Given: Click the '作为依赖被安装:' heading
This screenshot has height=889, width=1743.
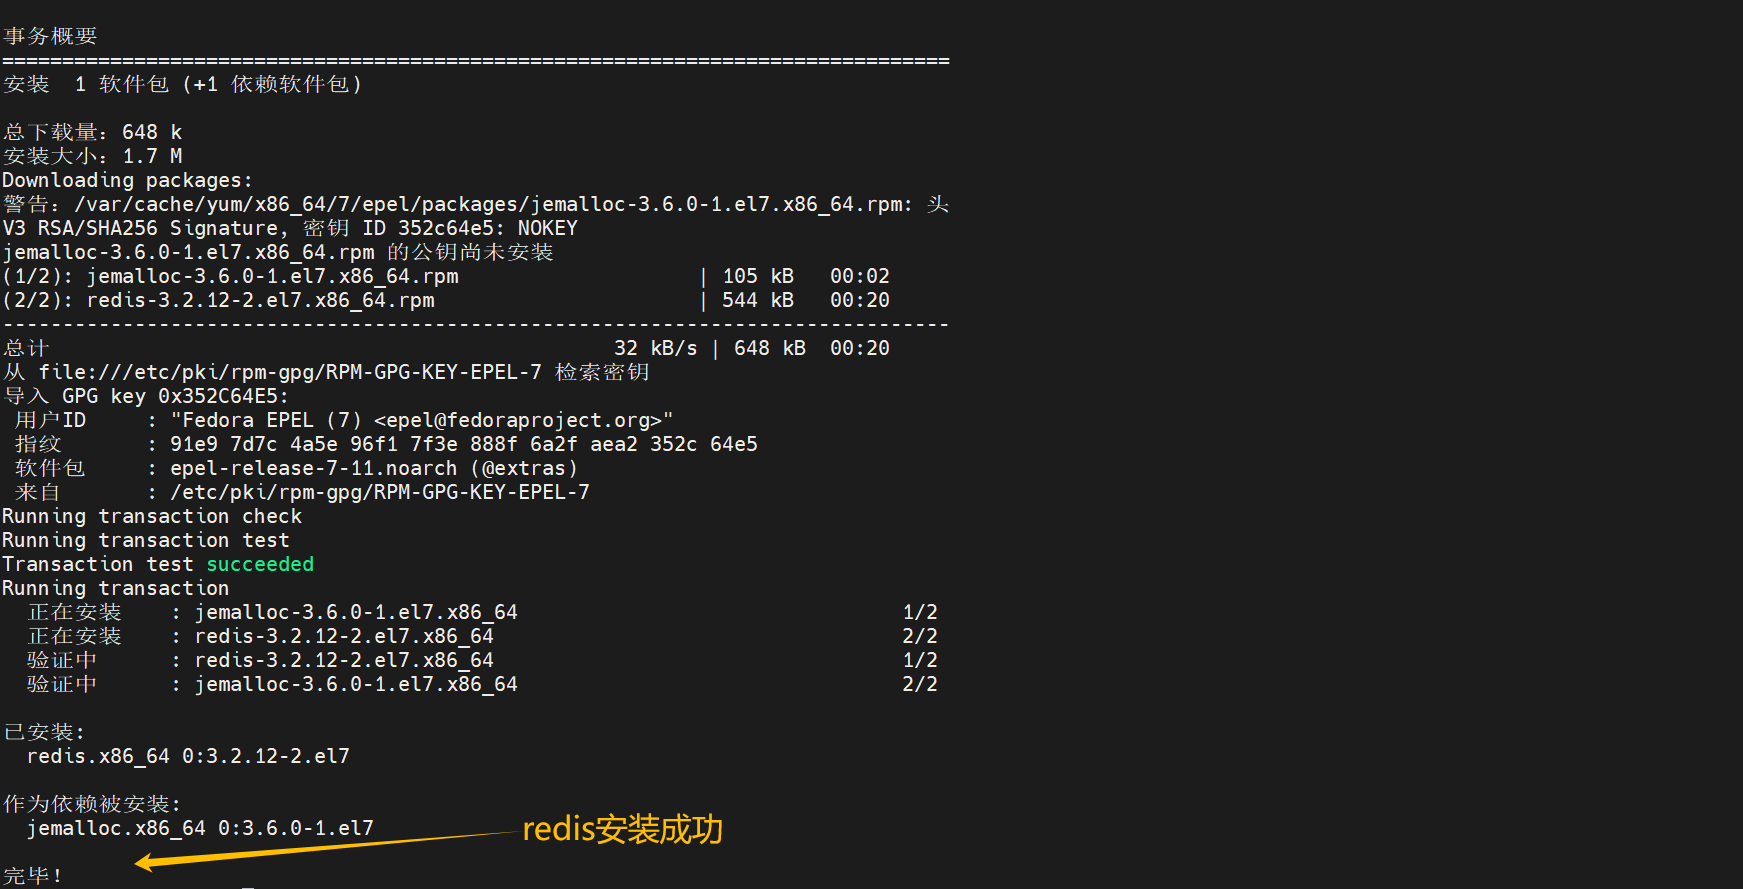Looking at the screenshot, I should click(92, 804).
